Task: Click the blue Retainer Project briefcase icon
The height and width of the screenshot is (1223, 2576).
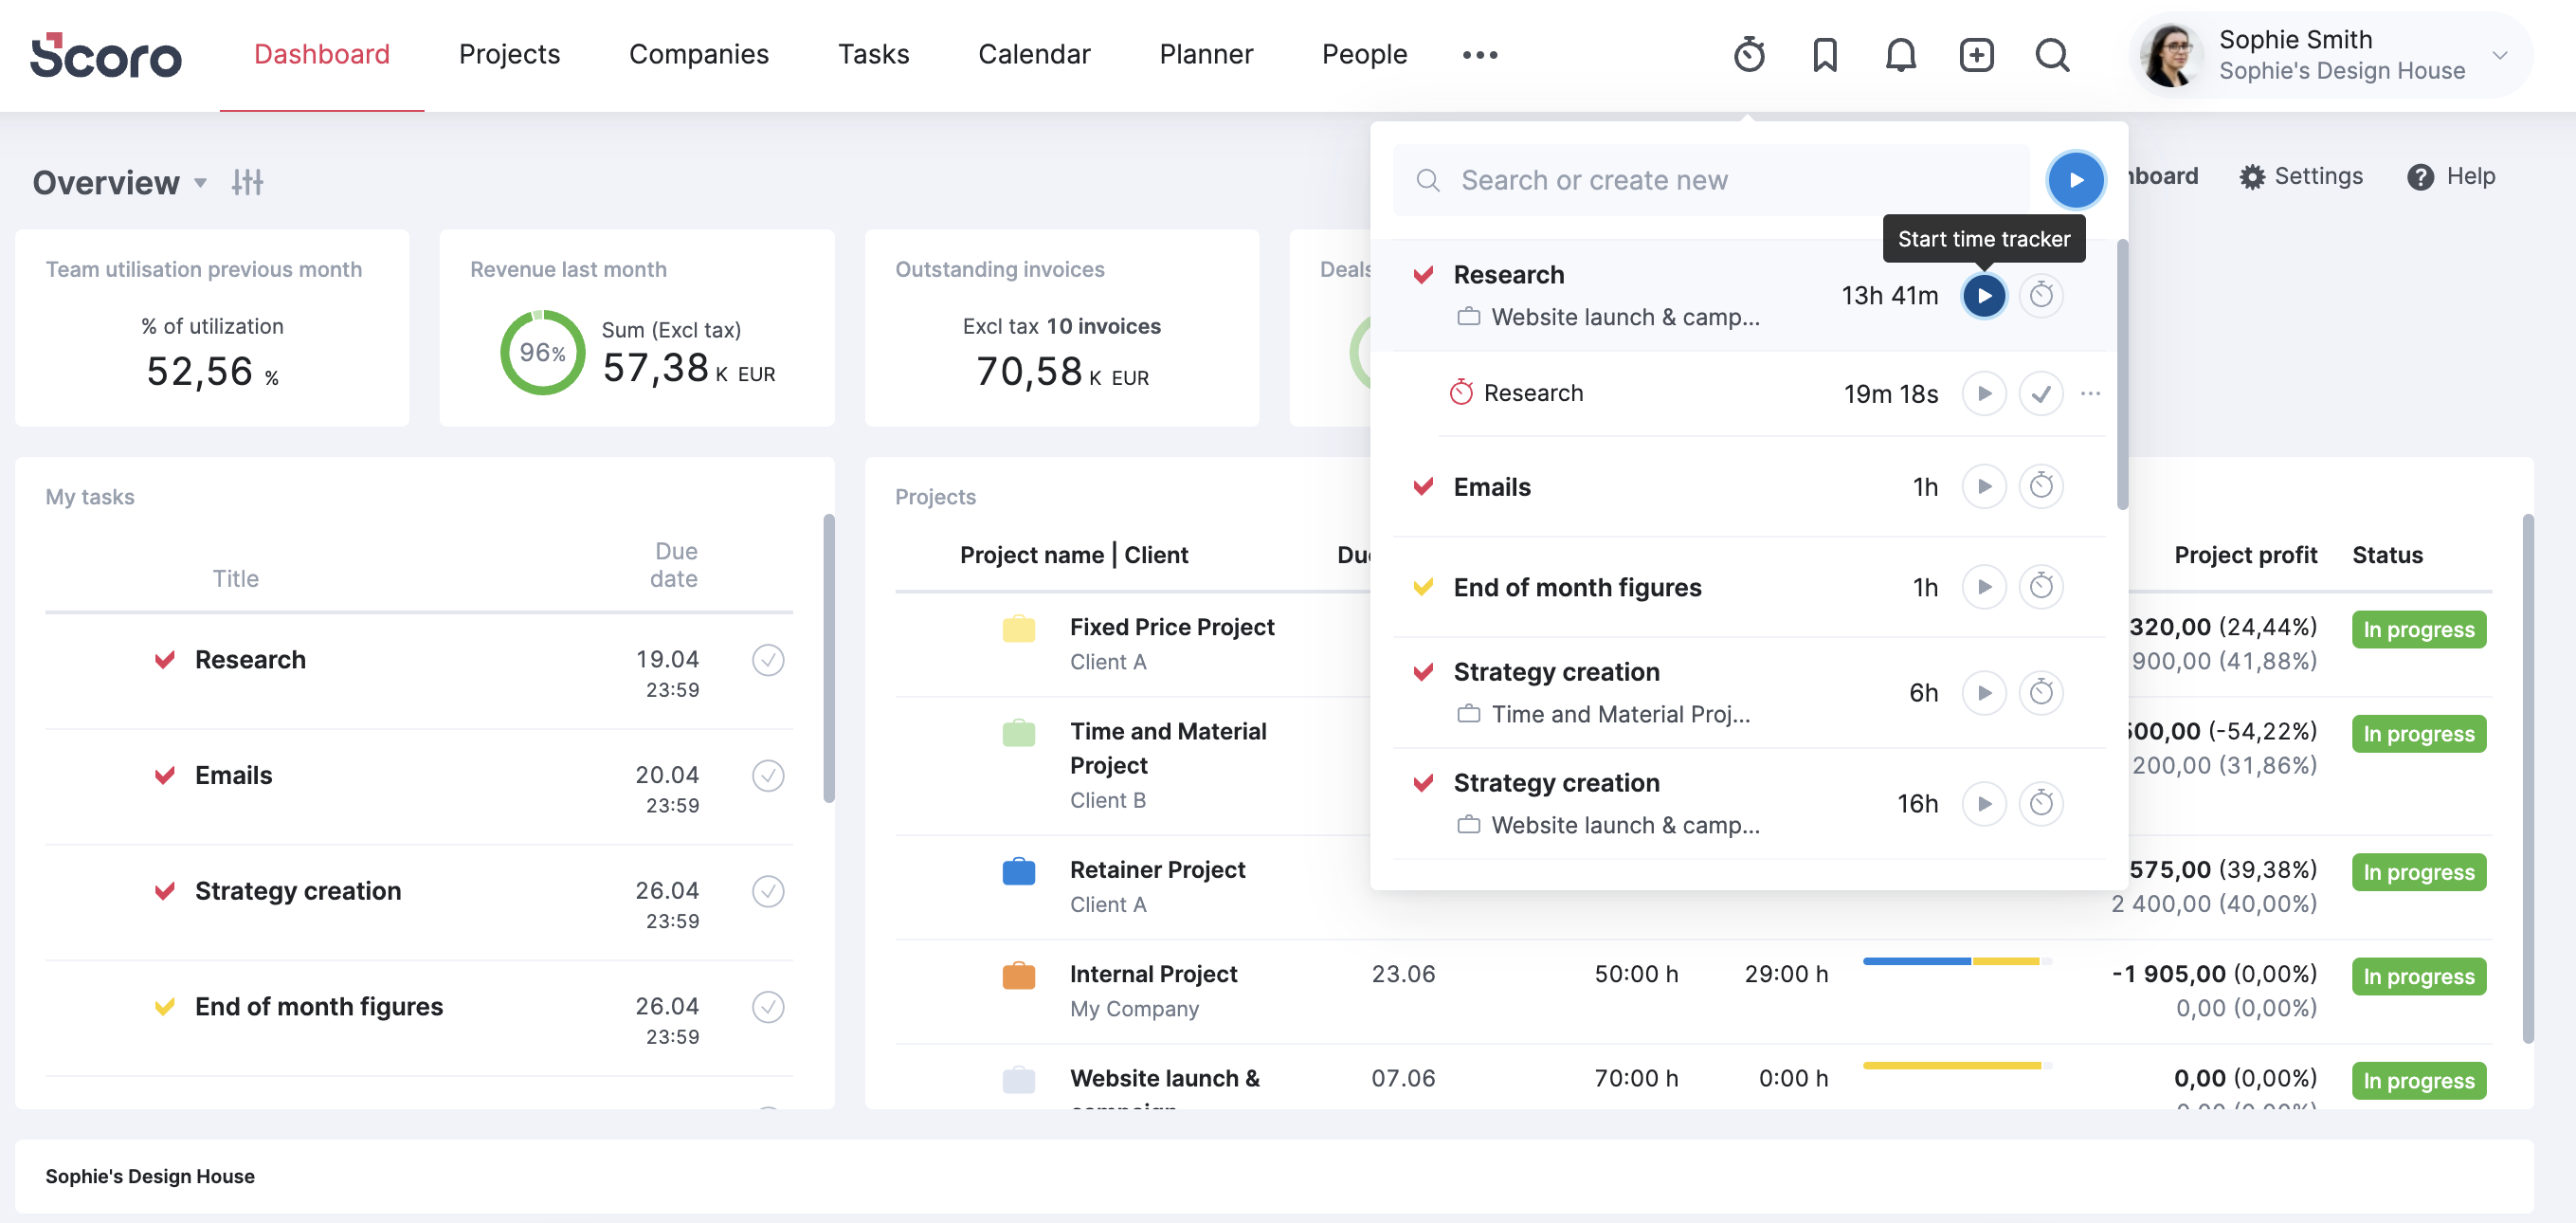Action: [x=1018, y=871]
